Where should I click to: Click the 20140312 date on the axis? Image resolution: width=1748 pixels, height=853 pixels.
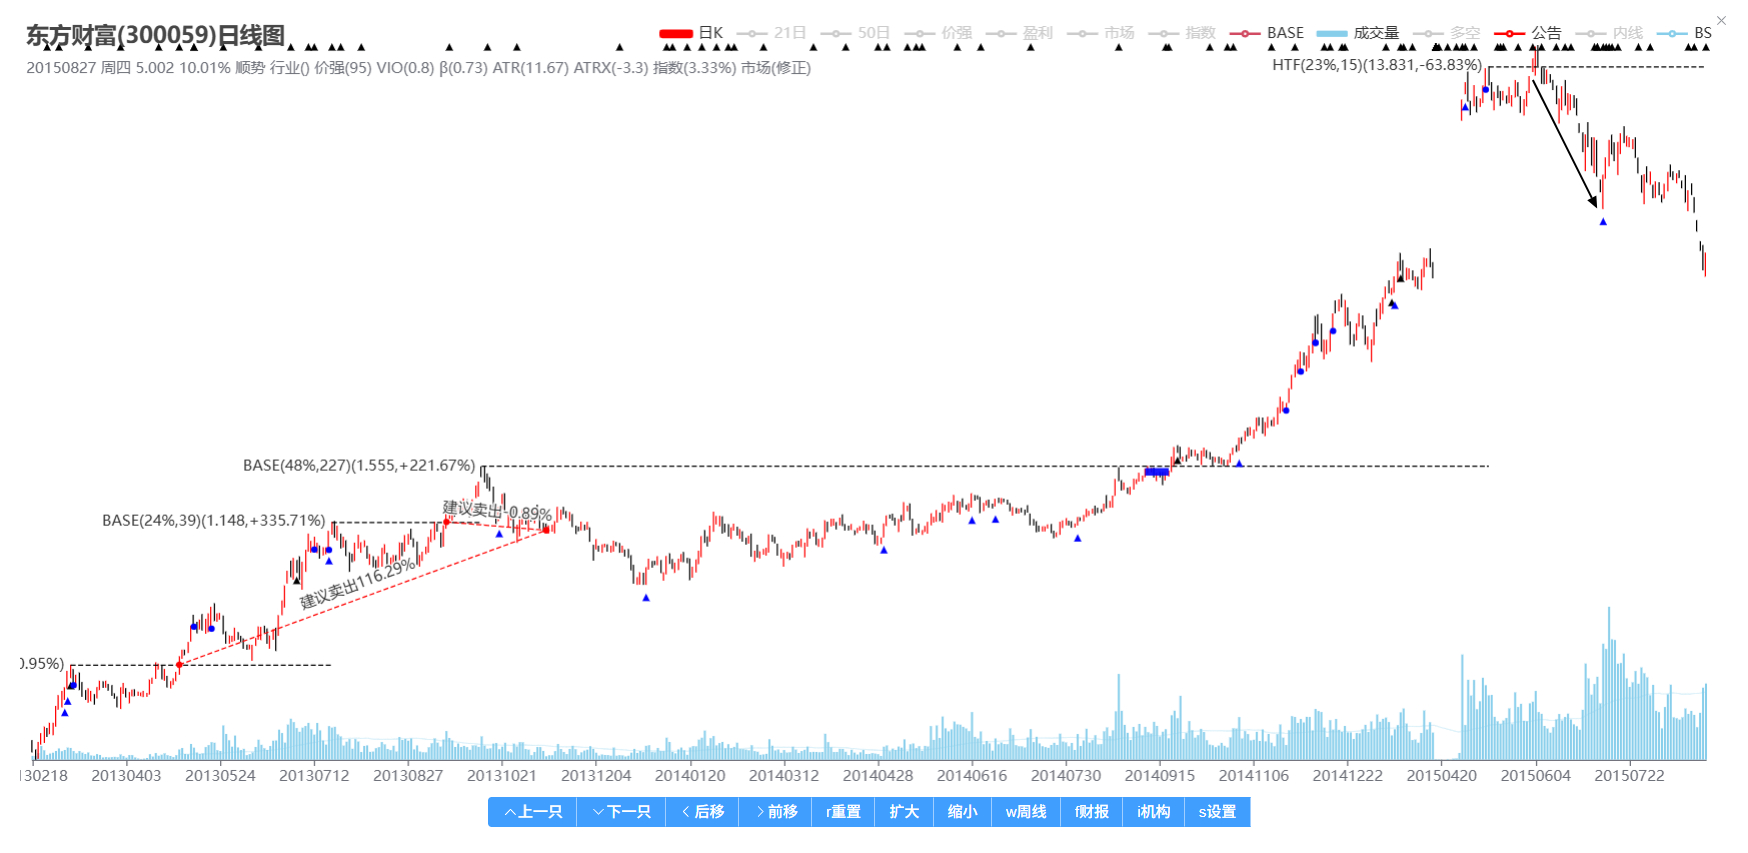point(784,776)
